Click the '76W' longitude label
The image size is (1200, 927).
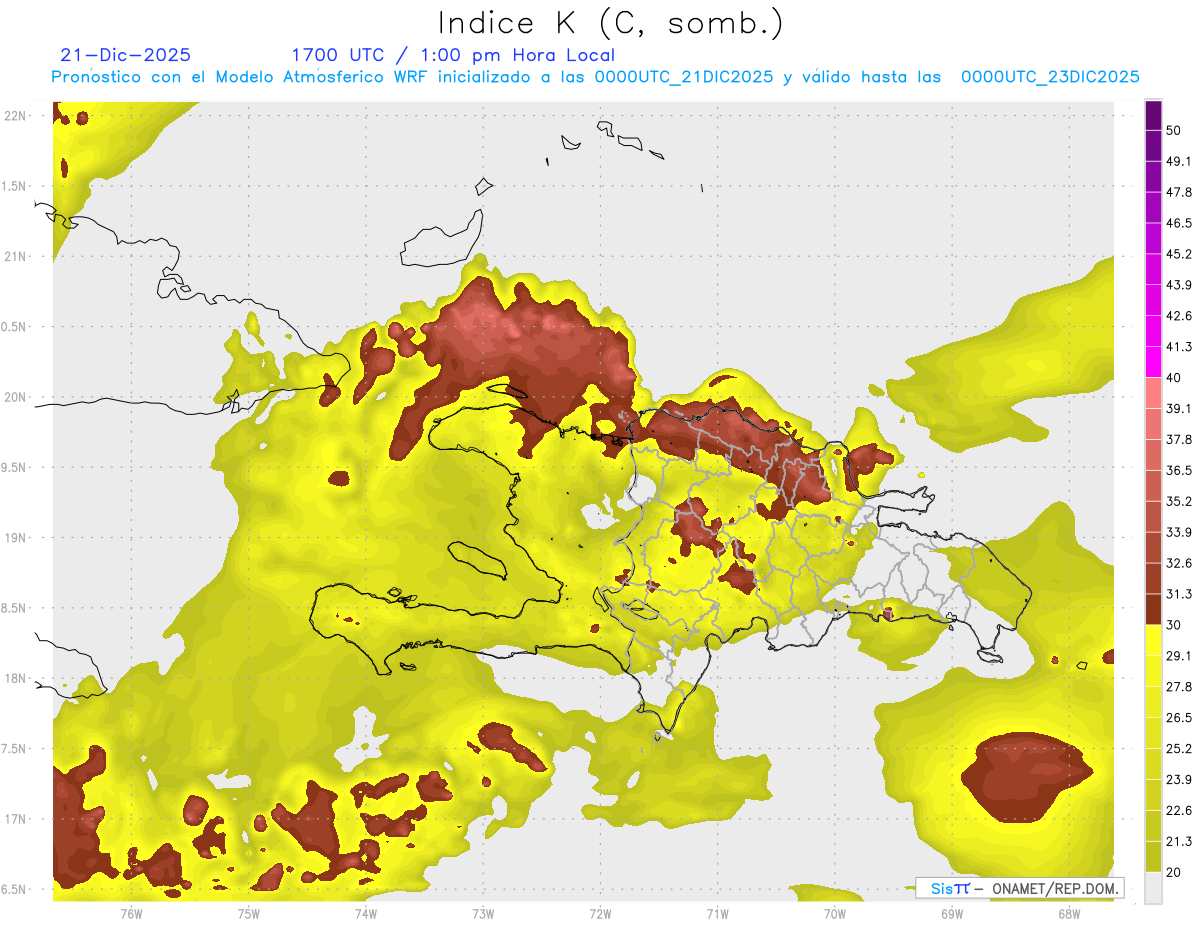131,914
